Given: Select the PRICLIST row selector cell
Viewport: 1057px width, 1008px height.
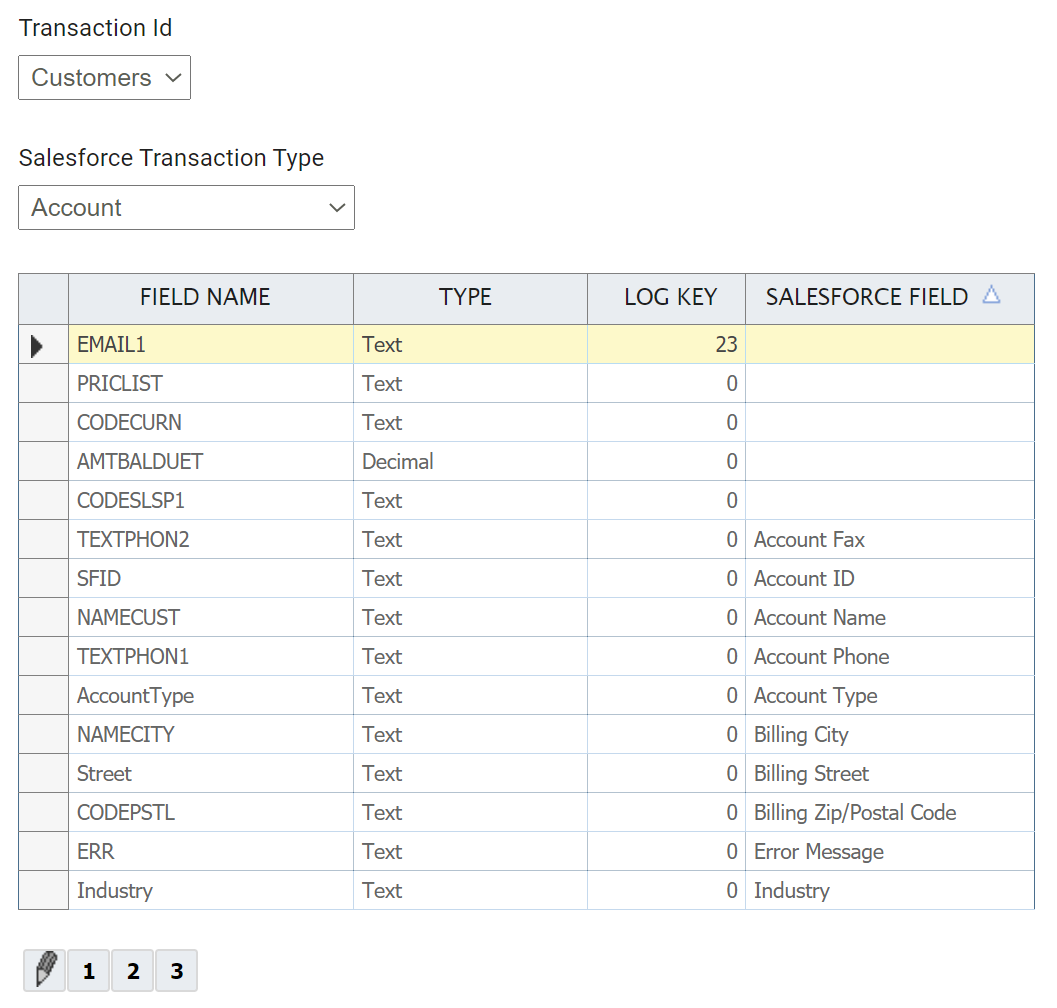Looking at the screenshot, I should [44, 384].
